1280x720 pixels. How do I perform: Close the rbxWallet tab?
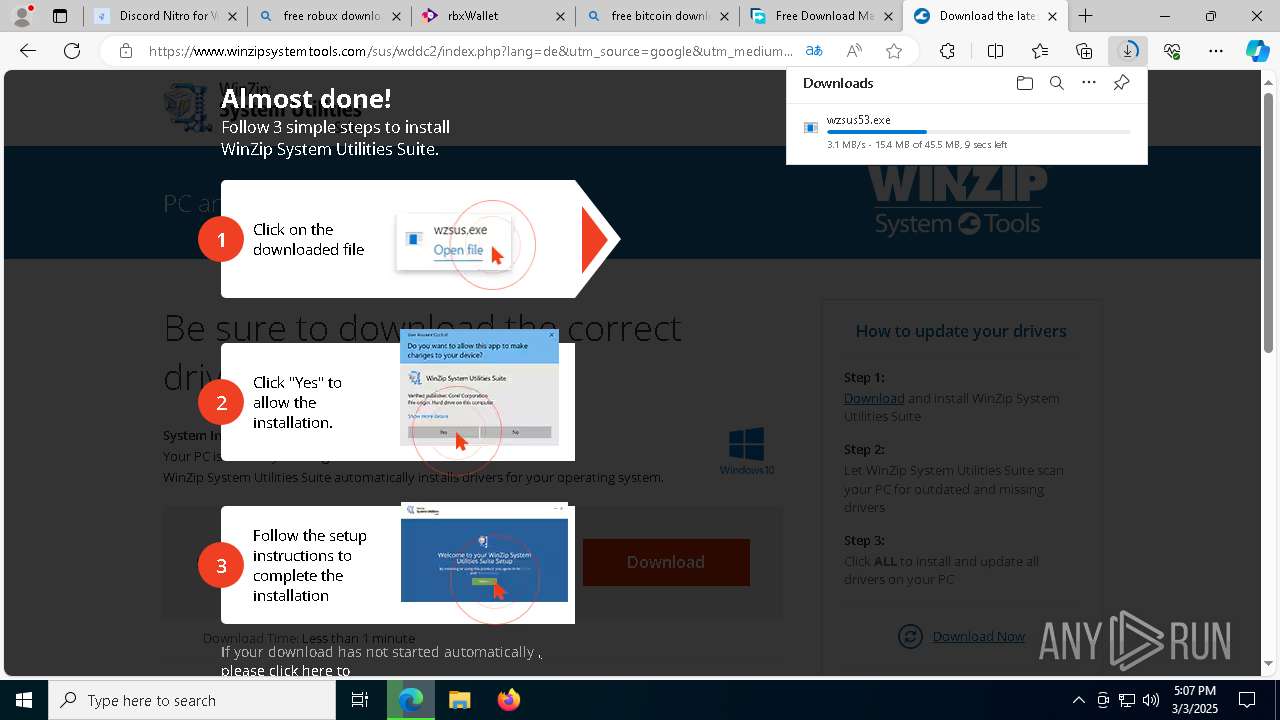559,16
